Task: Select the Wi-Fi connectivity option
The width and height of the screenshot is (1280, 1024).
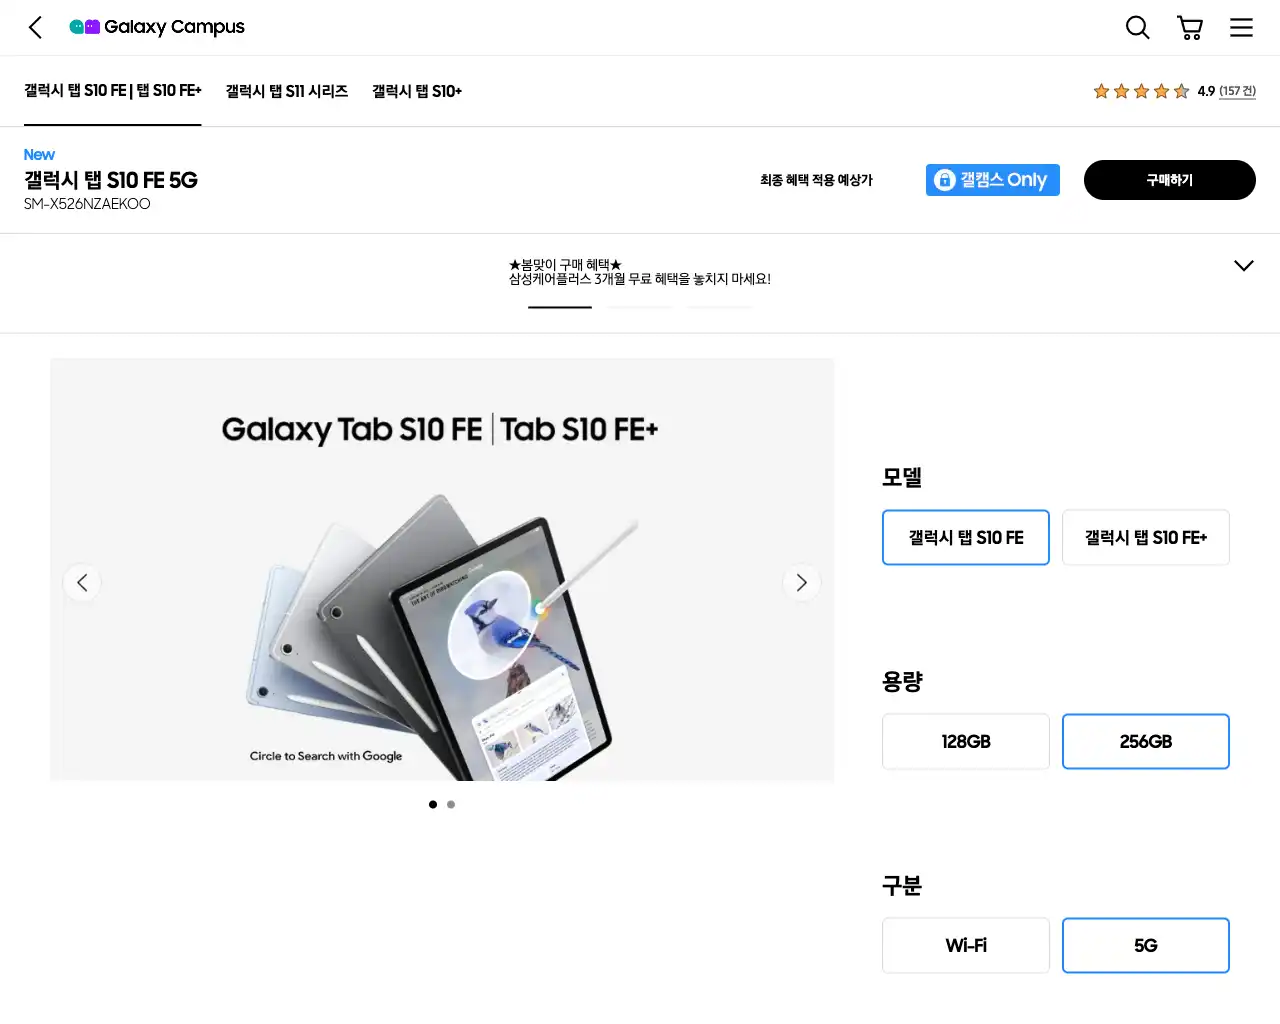Action: click(x=966, y=945)
